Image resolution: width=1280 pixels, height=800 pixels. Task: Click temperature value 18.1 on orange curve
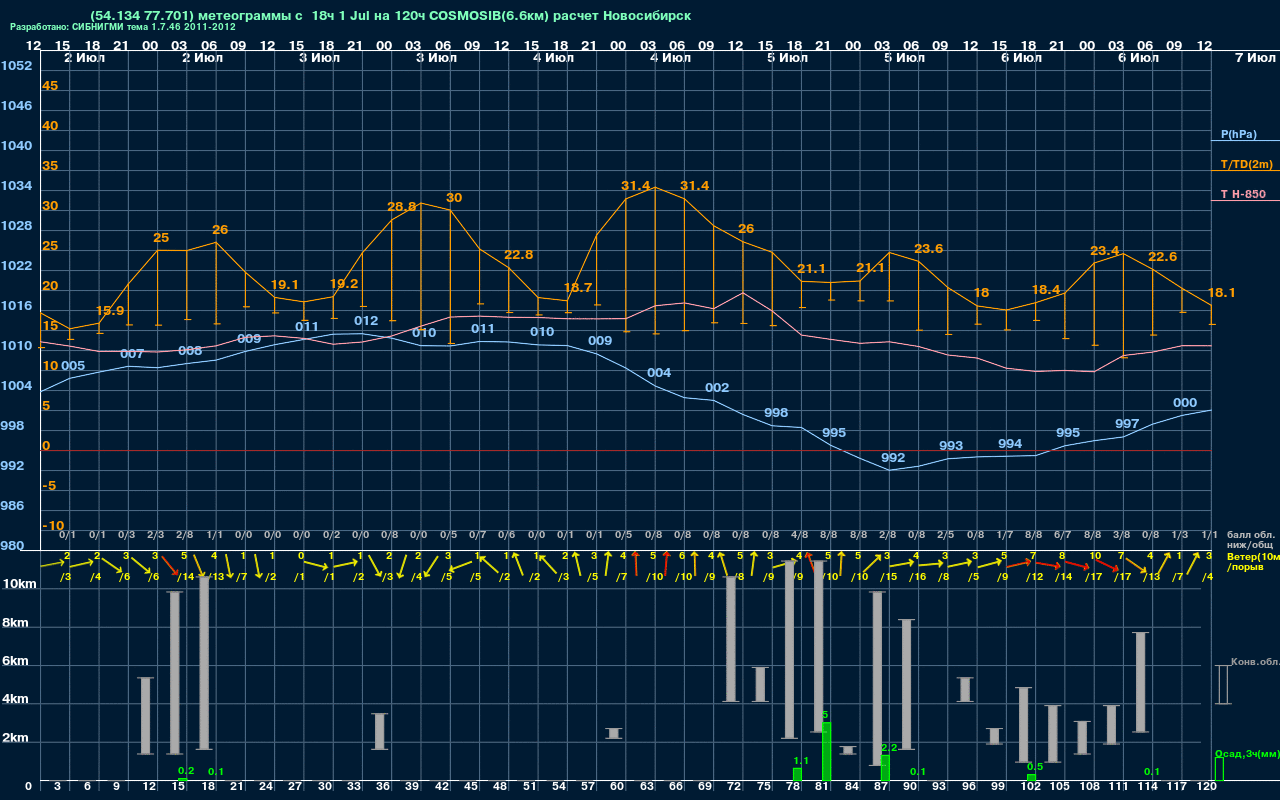[1222, 293]
